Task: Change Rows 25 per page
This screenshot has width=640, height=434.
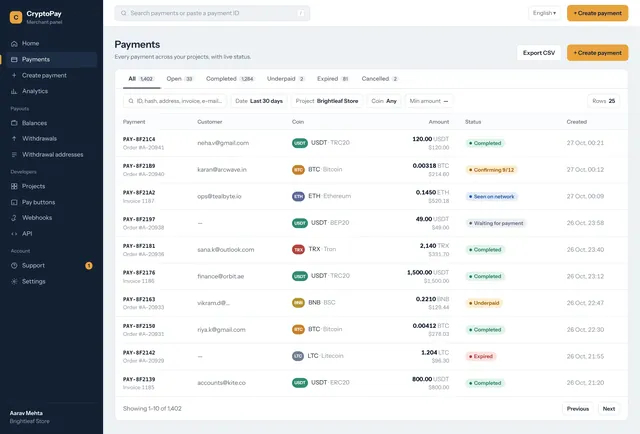Action: click(604, 101)
